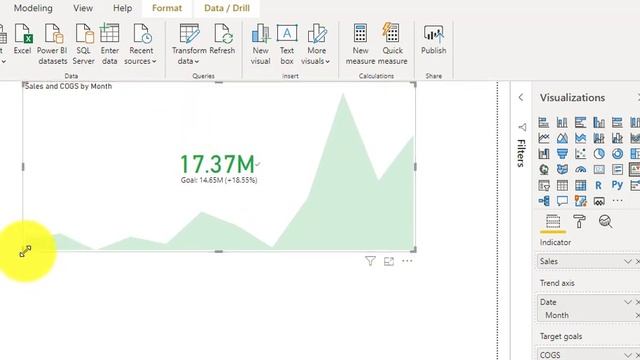Select the funnel chart visual
The image size is (640, 360).
click(562, 153)
